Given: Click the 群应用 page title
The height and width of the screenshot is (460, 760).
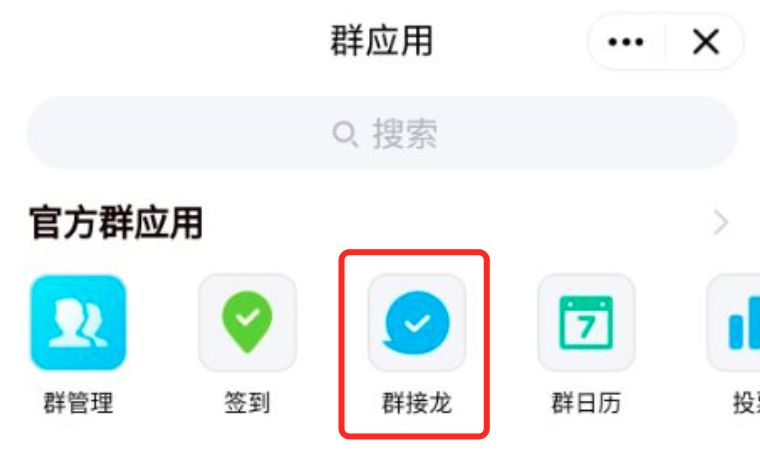Looking at the screenshot, I should pos(381,41).
